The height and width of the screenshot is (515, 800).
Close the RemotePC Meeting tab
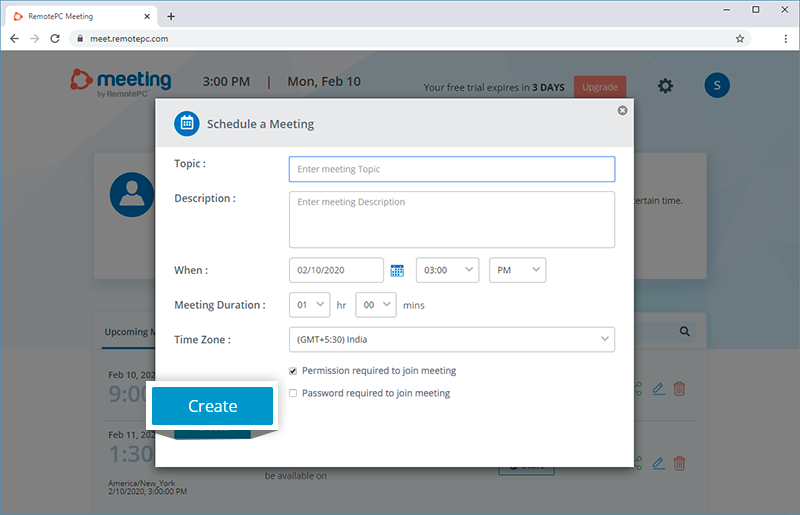(147, 16)
